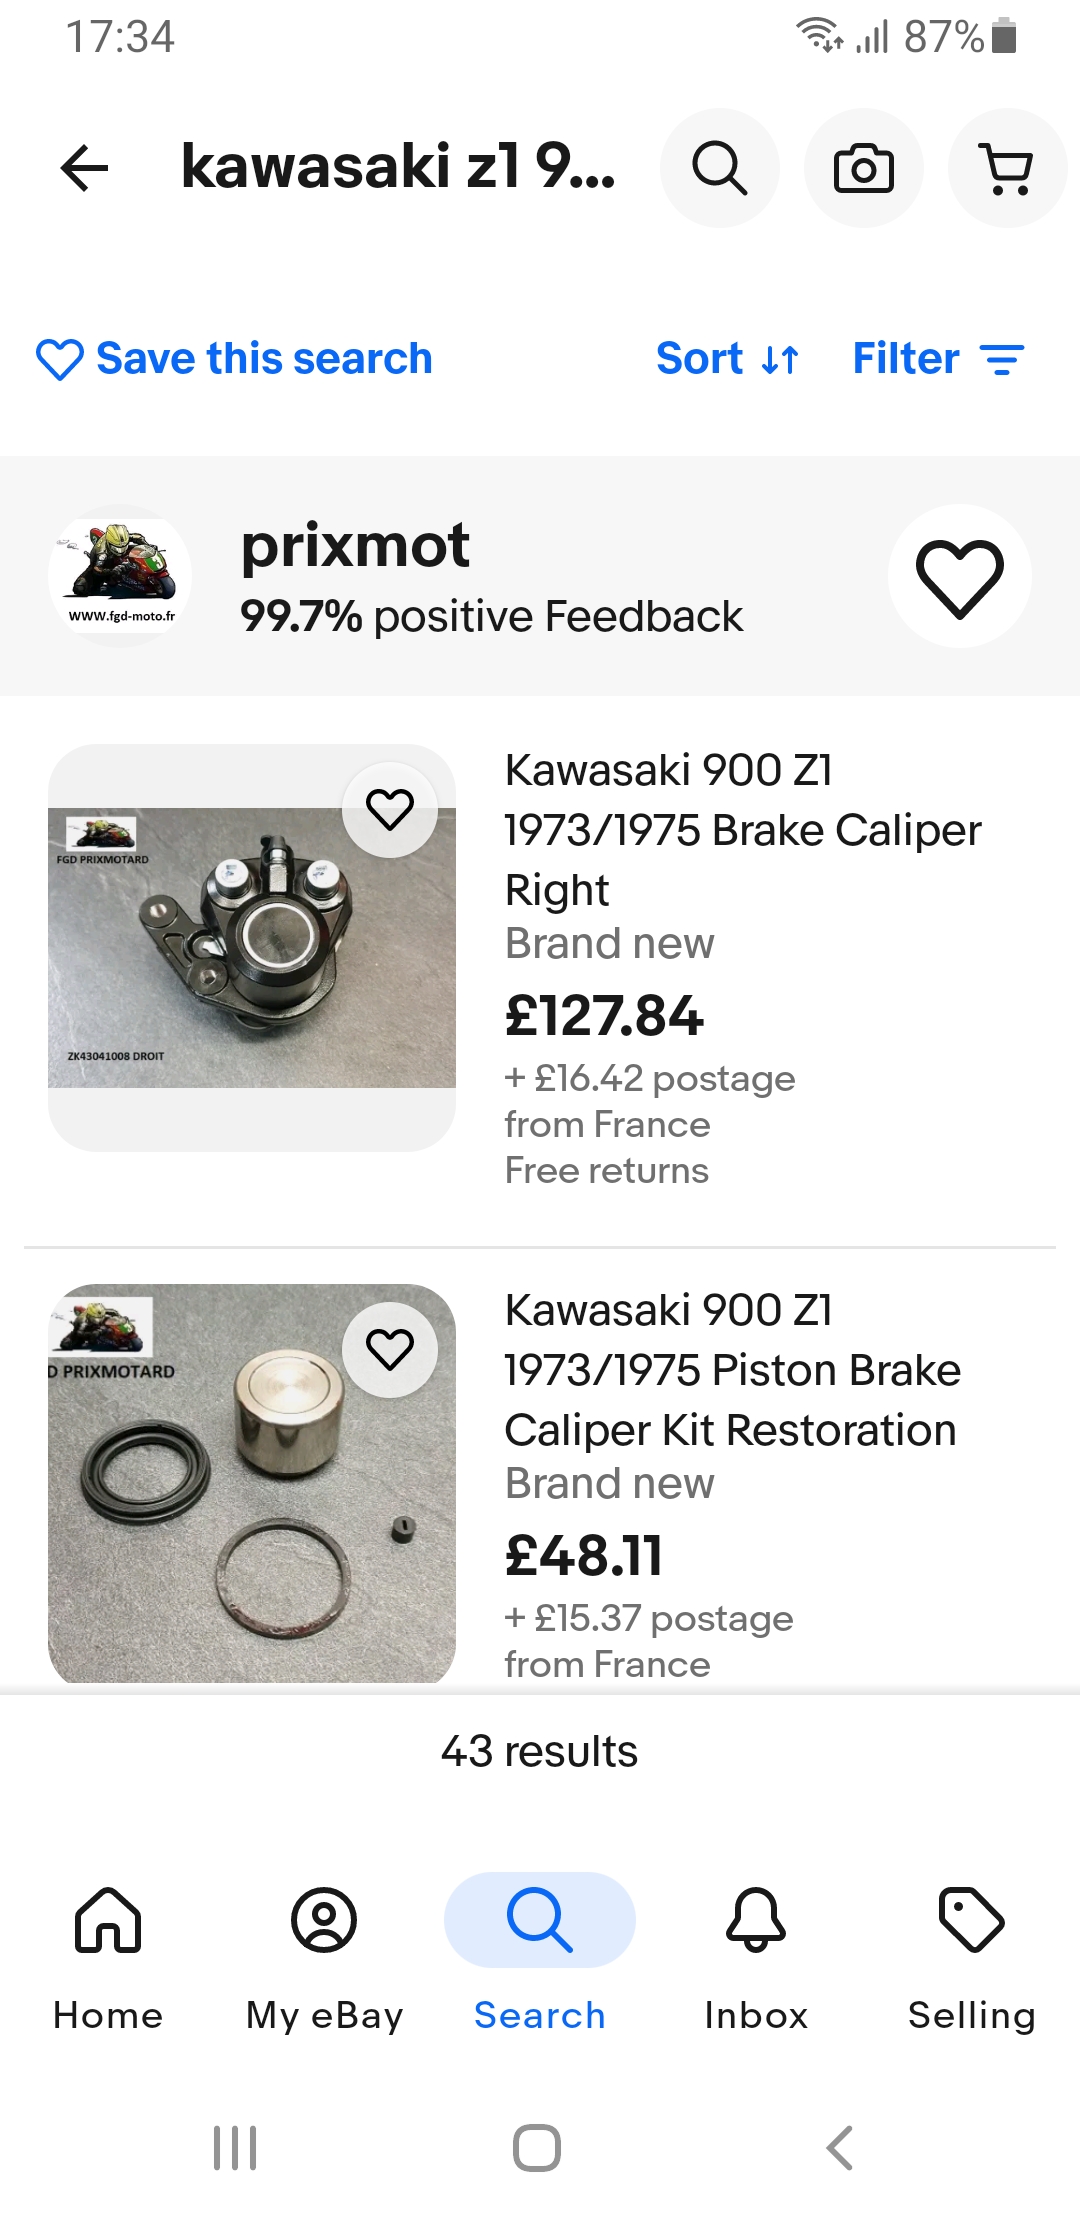Save prixmot seller with heart button
Image resolution: width=1080 pixels, height=2220 pixels.
tap(959, 577)
